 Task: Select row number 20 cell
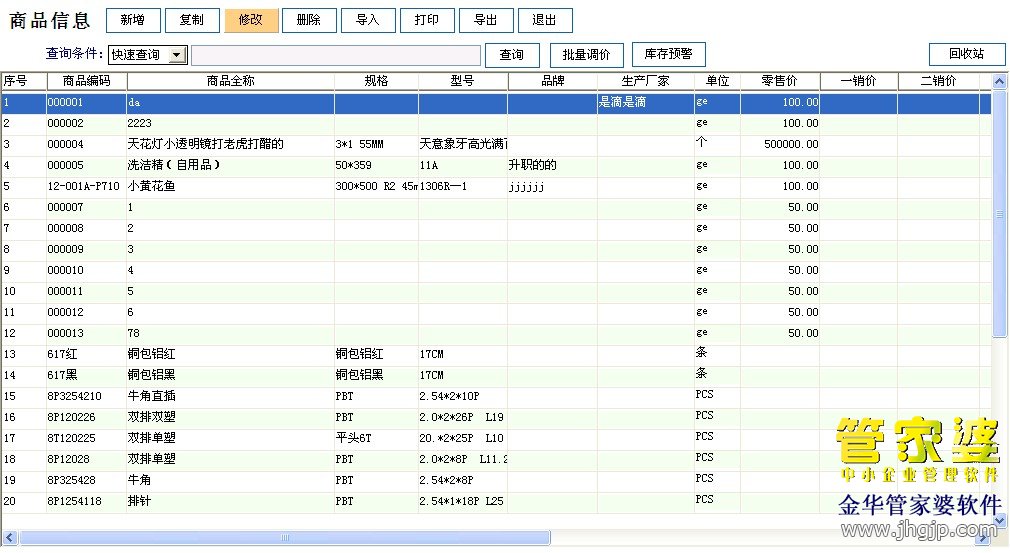[23, 501]
